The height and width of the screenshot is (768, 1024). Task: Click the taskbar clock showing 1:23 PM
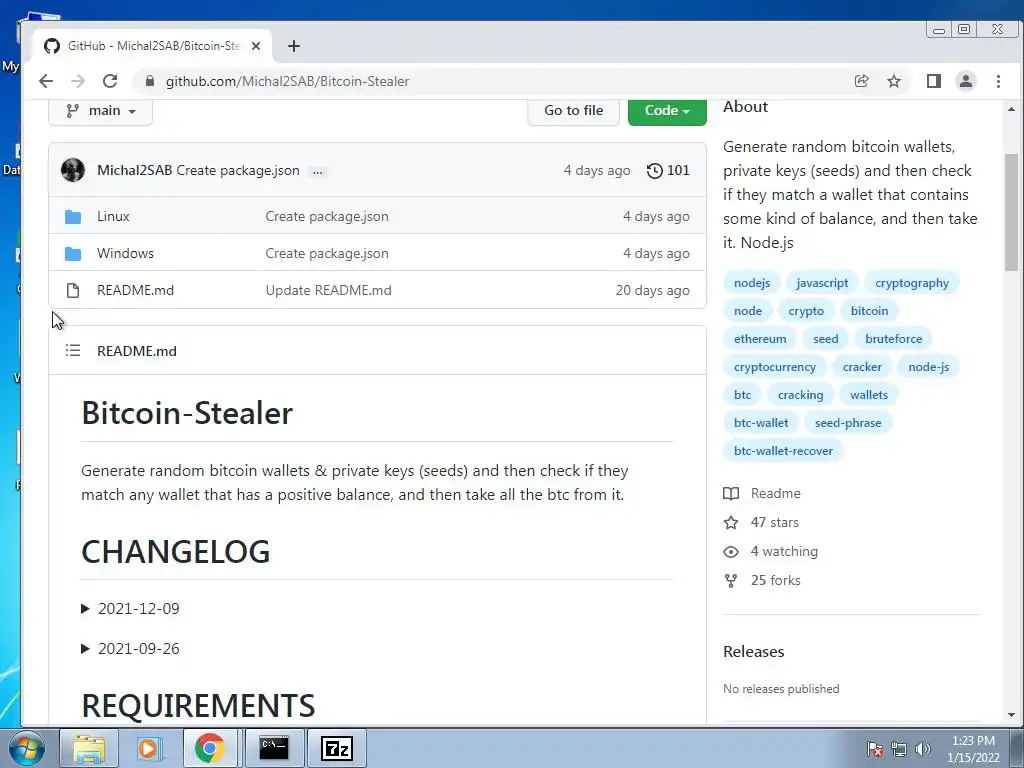(973, 749)
